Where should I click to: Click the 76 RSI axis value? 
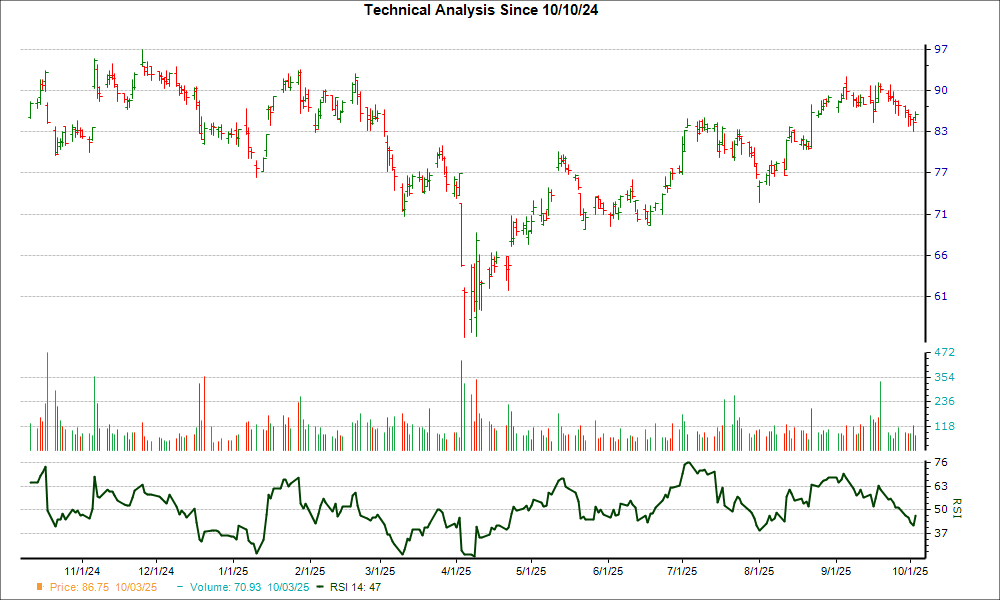pyautogui.click(x=941, y=462)
